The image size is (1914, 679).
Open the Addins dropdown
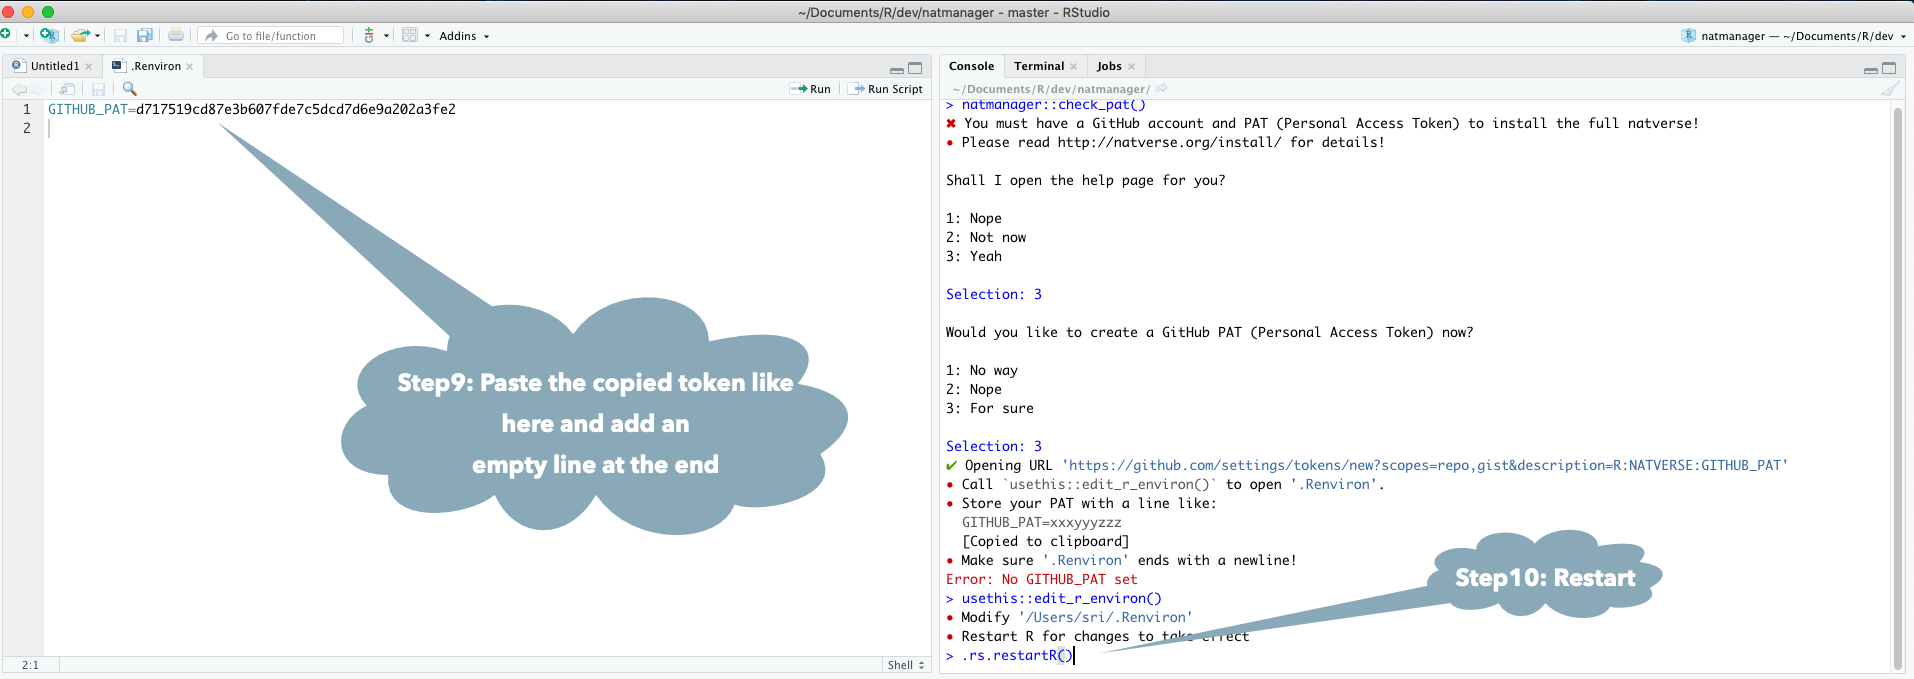[464, 36]
